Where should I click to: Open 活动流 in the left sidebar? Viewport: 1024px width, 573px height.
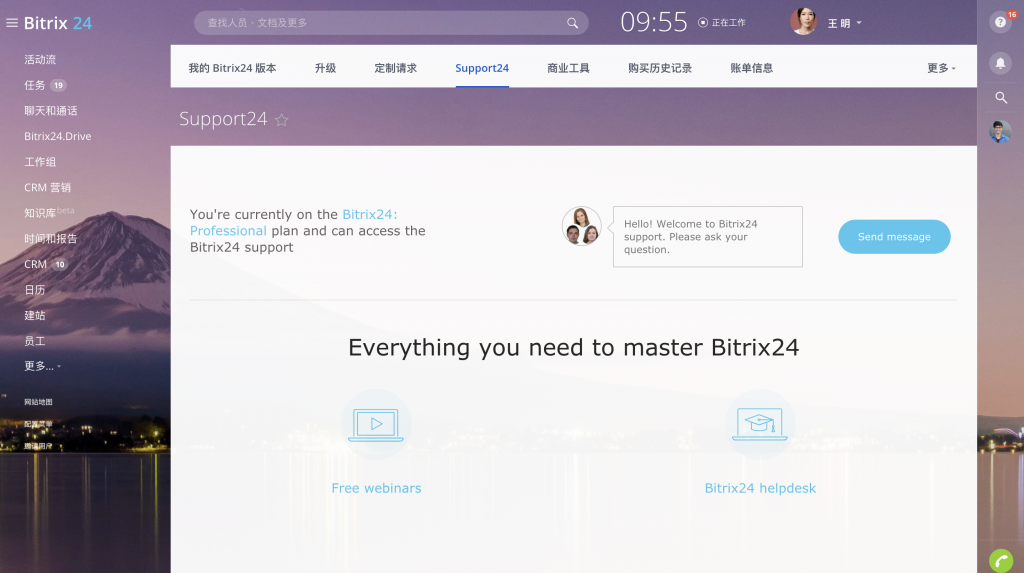pyautogui.click(x=40, y=59)
